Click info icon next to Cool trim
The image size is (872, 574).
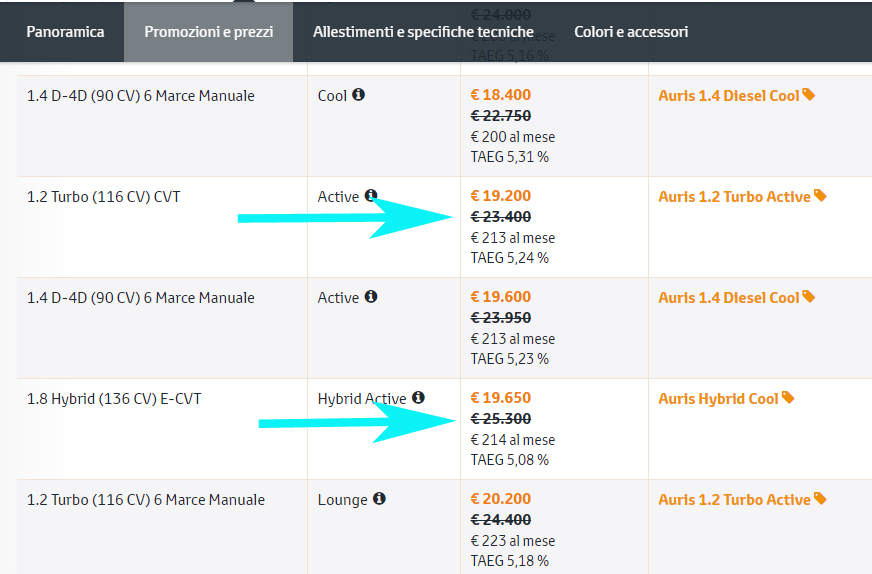point(359,95)
